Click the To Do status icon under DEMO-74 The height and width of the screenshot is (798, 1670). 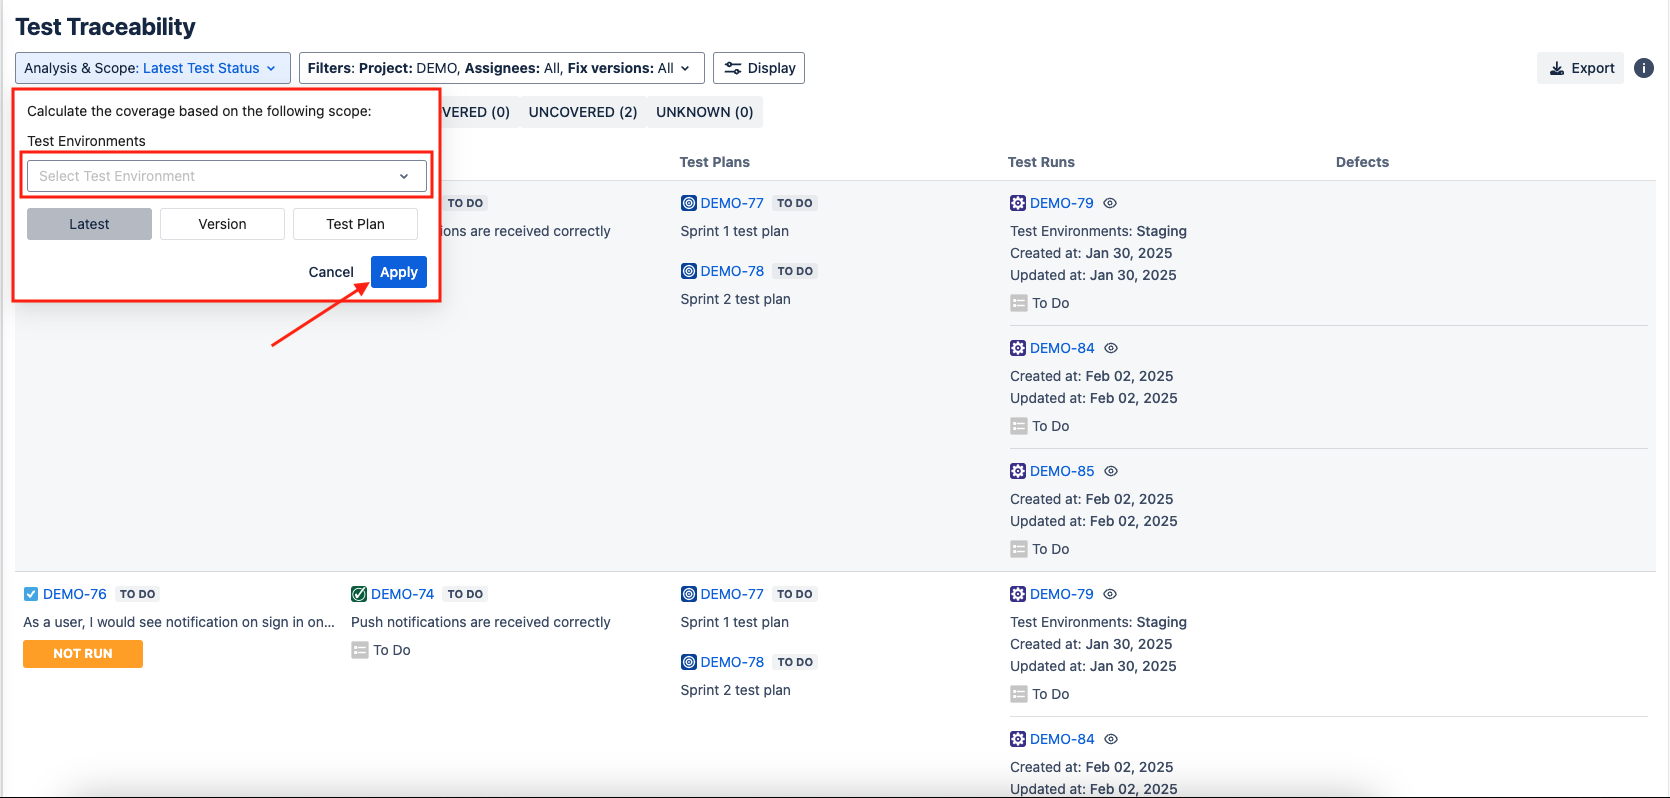click(x=360, y=650)
